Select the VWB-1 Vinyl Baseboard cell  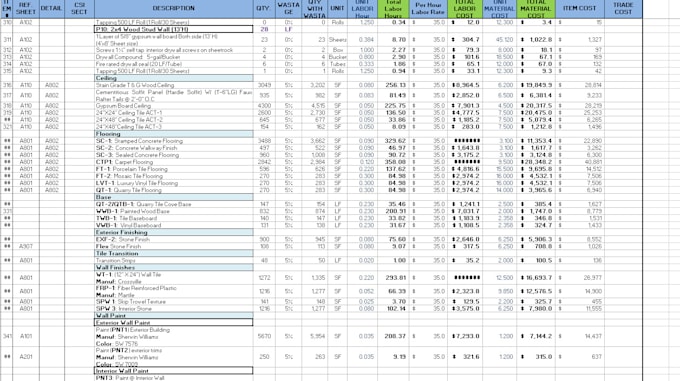click(x=173, y=225)
